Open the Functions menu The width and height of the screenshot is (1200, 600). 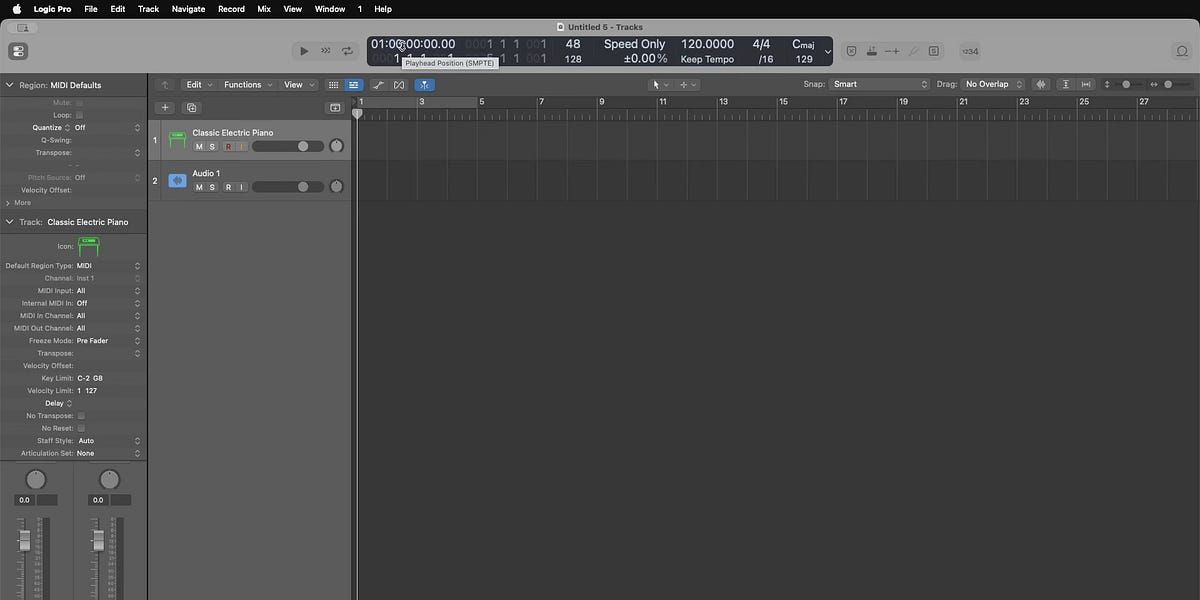coord(247,85)
